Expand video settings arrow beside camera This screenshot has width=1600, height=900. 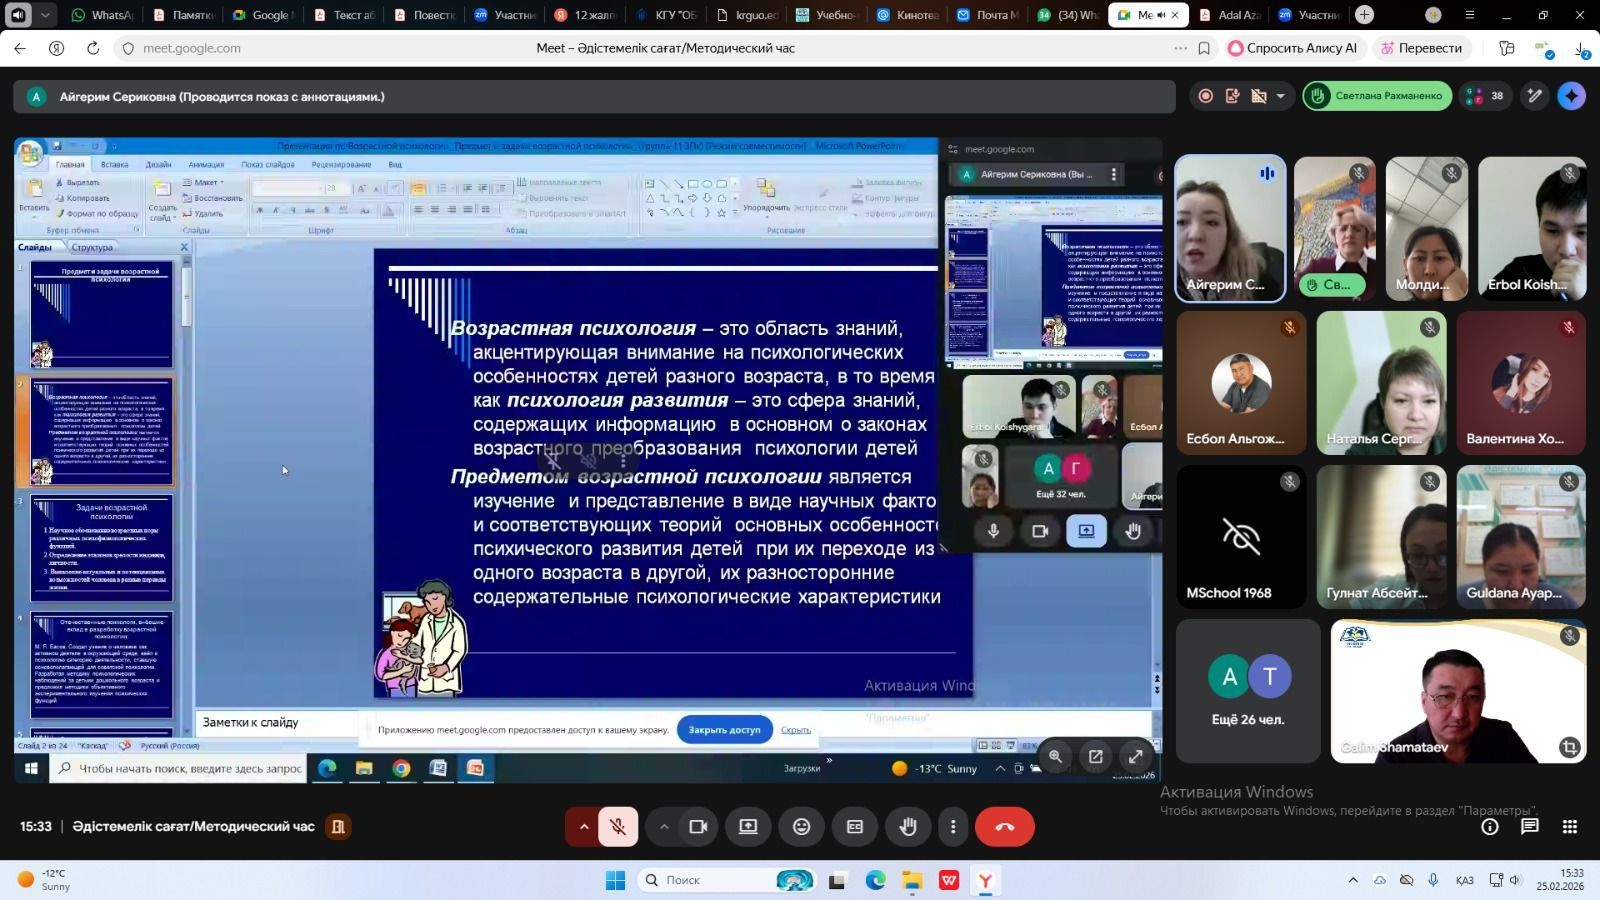[x=663, y=827]
